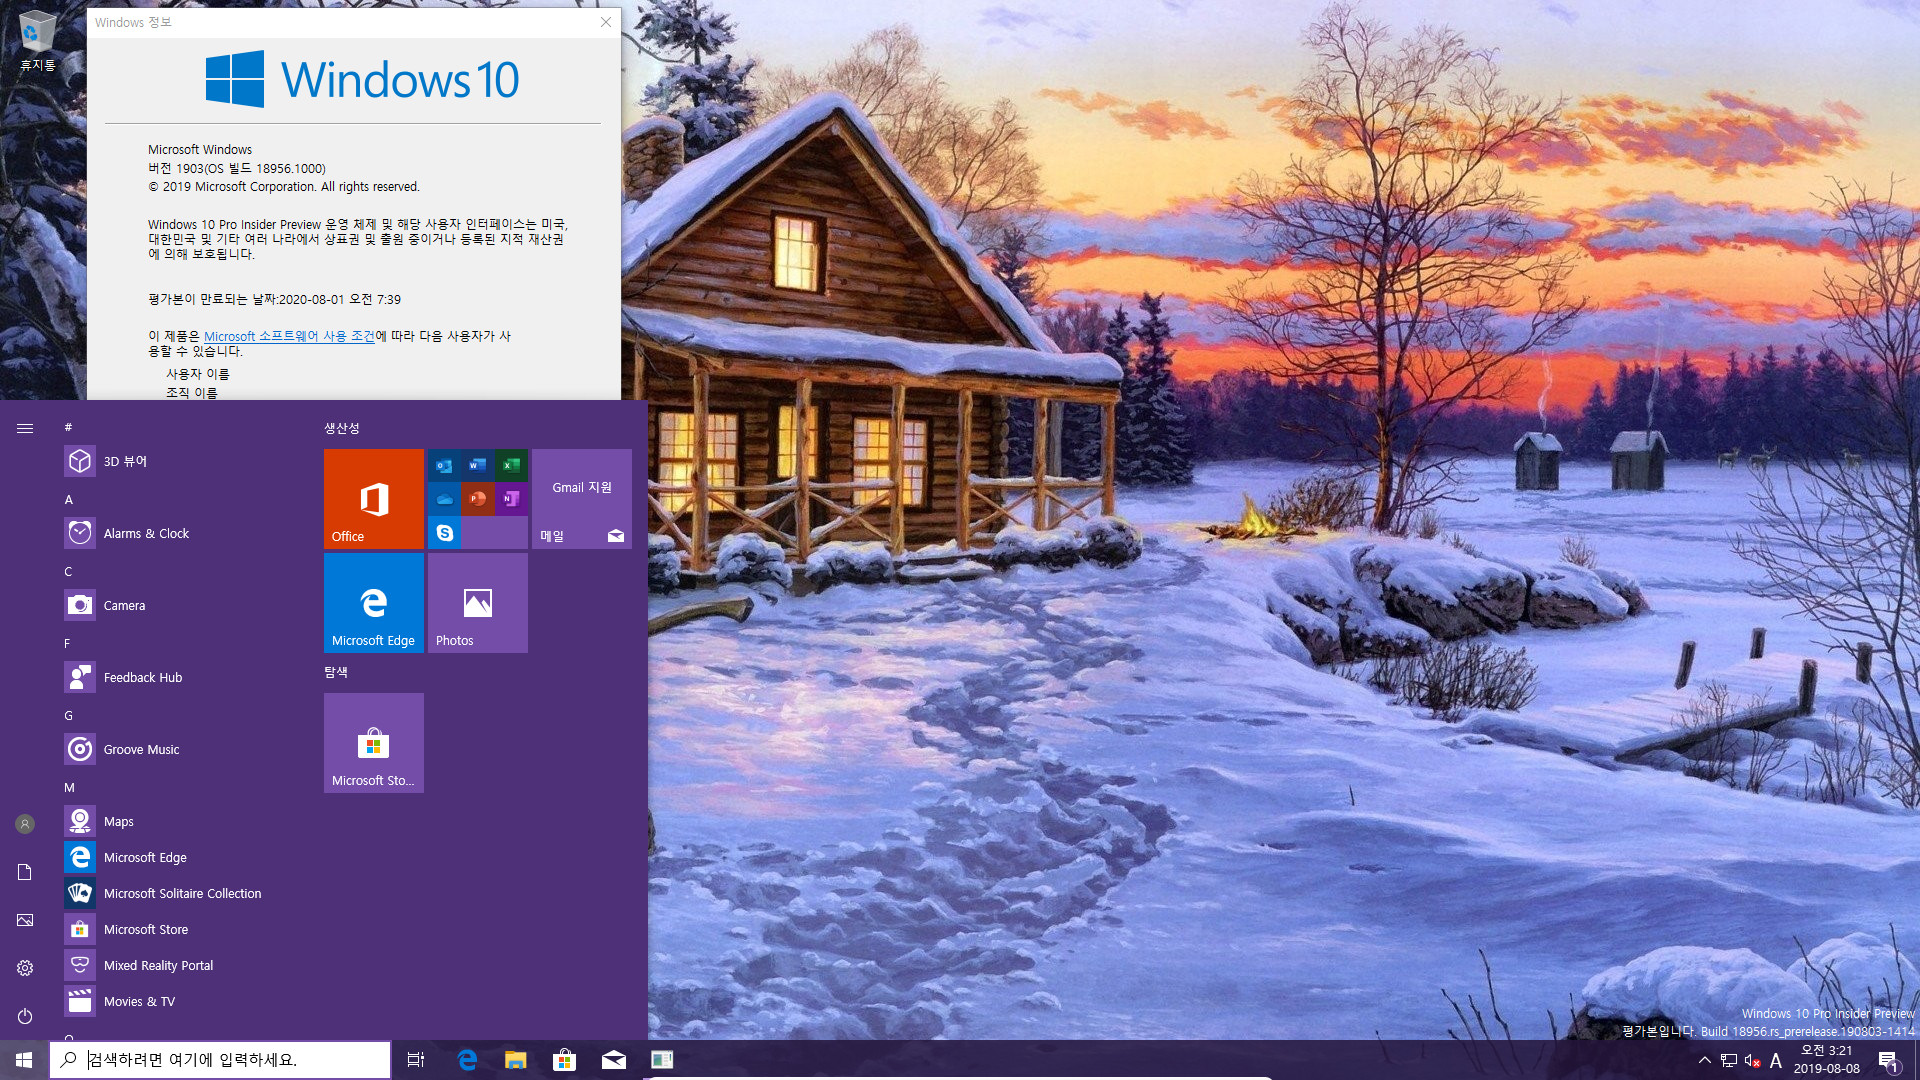This screenshot has height=1080, width=1920.
Task: Open the Office tile
Action: click(x=374, y=499)
